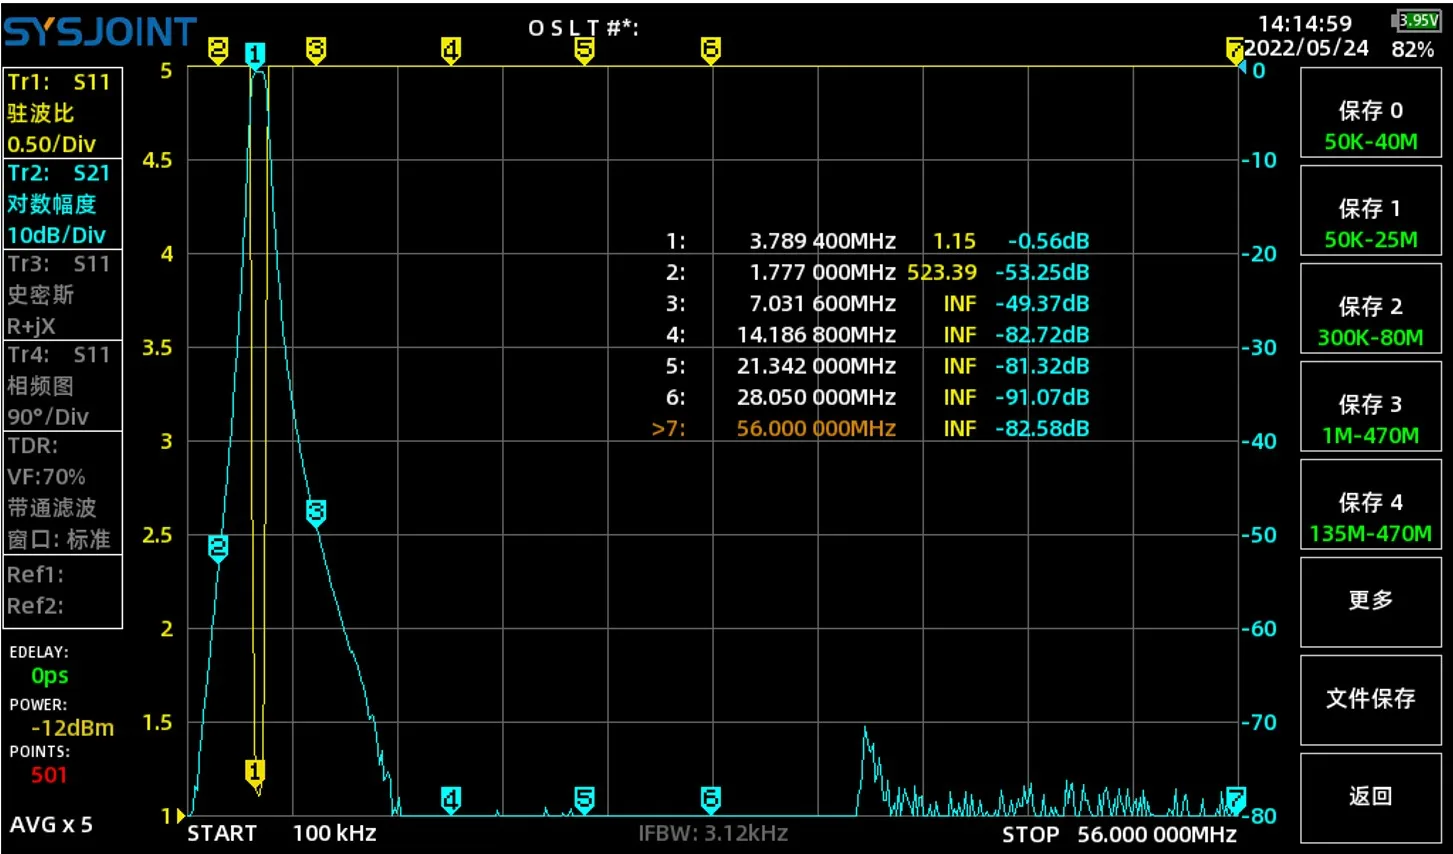Tap the battery 3.95V status icon

[x=1415, y=21]
